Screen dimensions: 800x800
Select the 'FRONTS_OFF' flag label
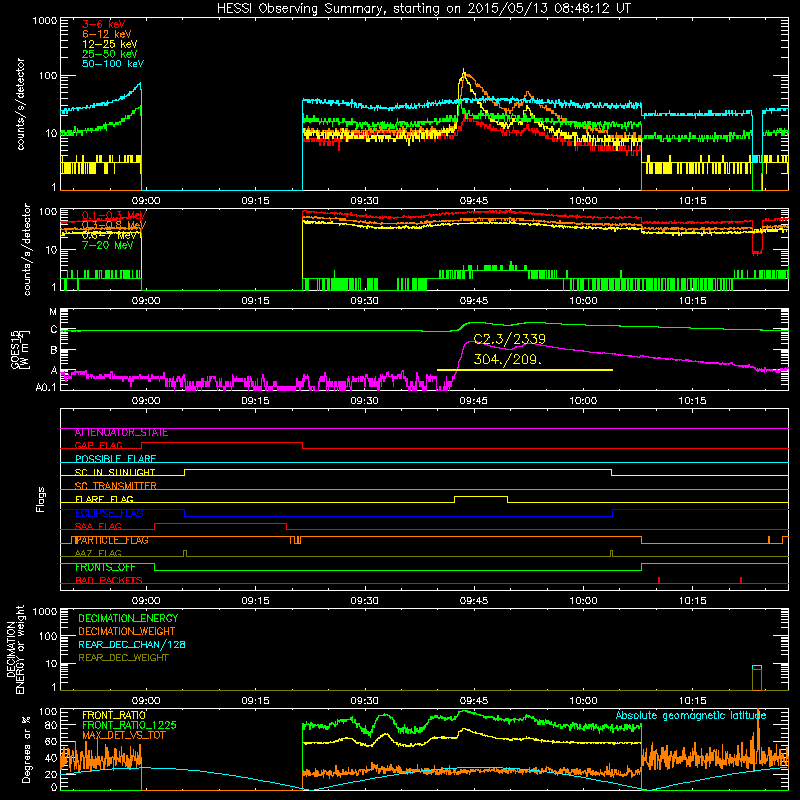pyautogui.click(x=105, y=567)
